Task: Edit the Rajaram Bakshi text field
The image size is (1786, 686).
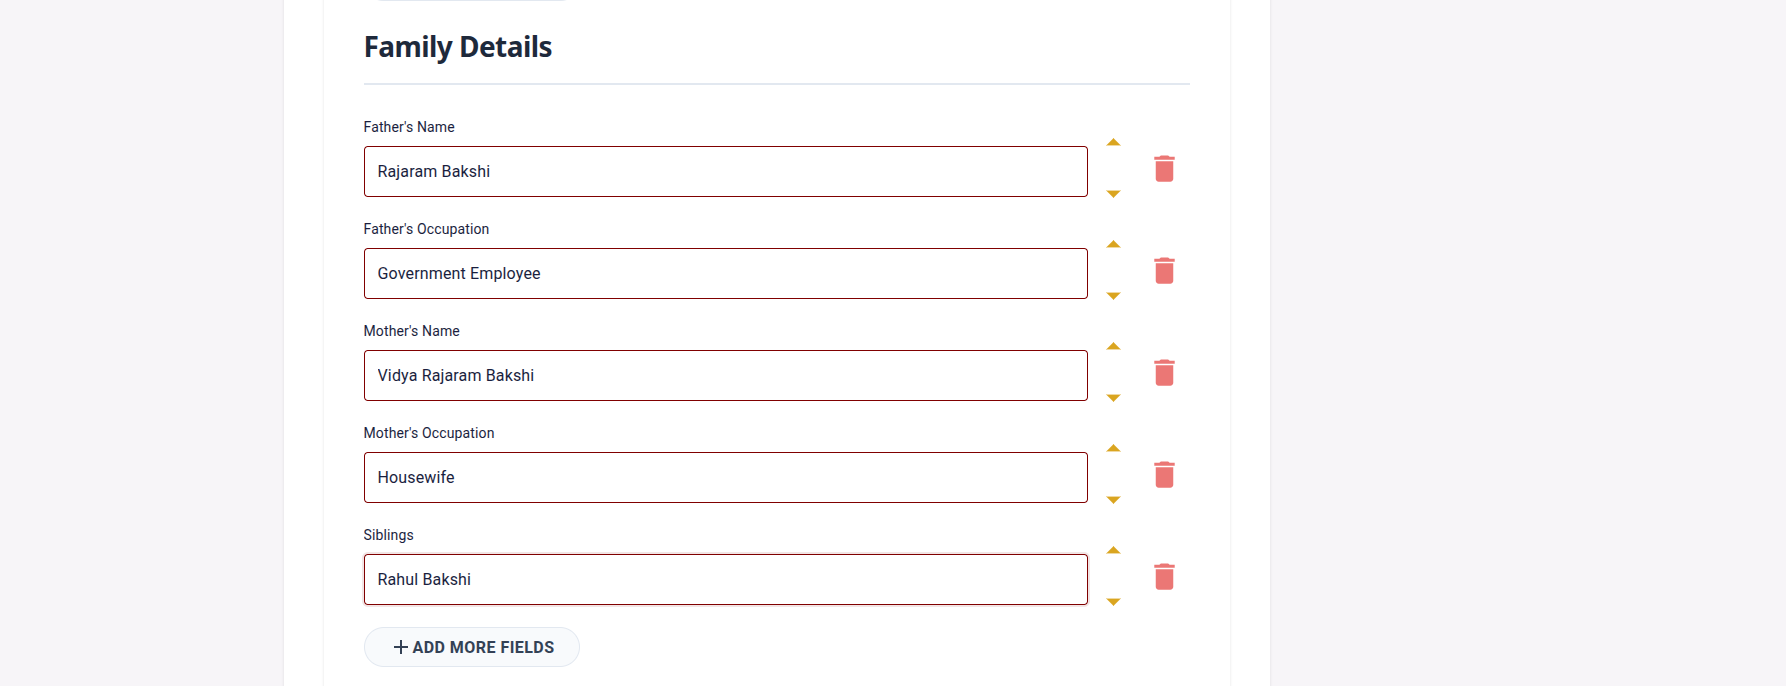Action: click(725, 172)
